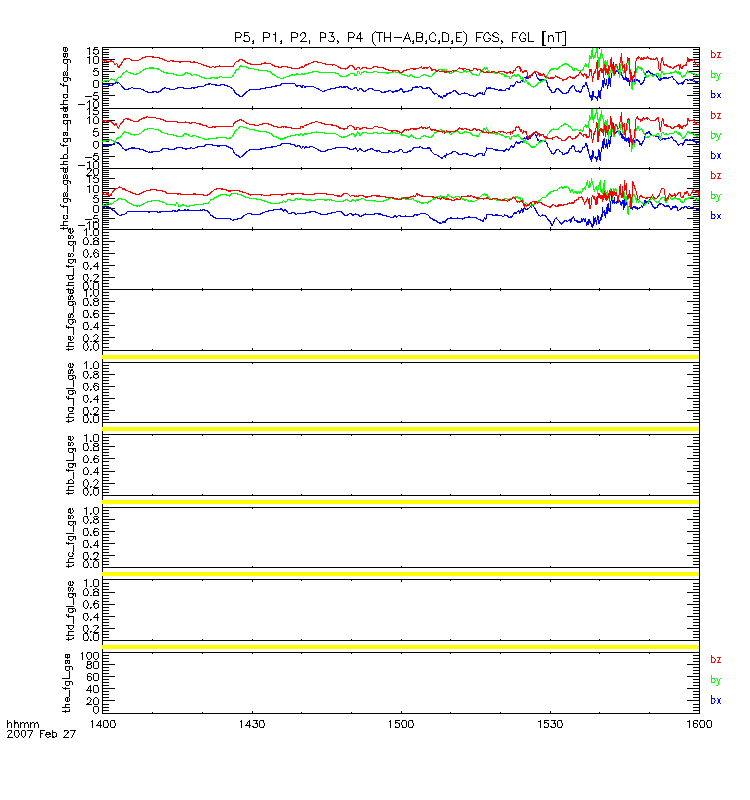Click the green by legend in topmost panel
Image resolution: width=750 pixels, height=800 pixels.
[716, 74]
